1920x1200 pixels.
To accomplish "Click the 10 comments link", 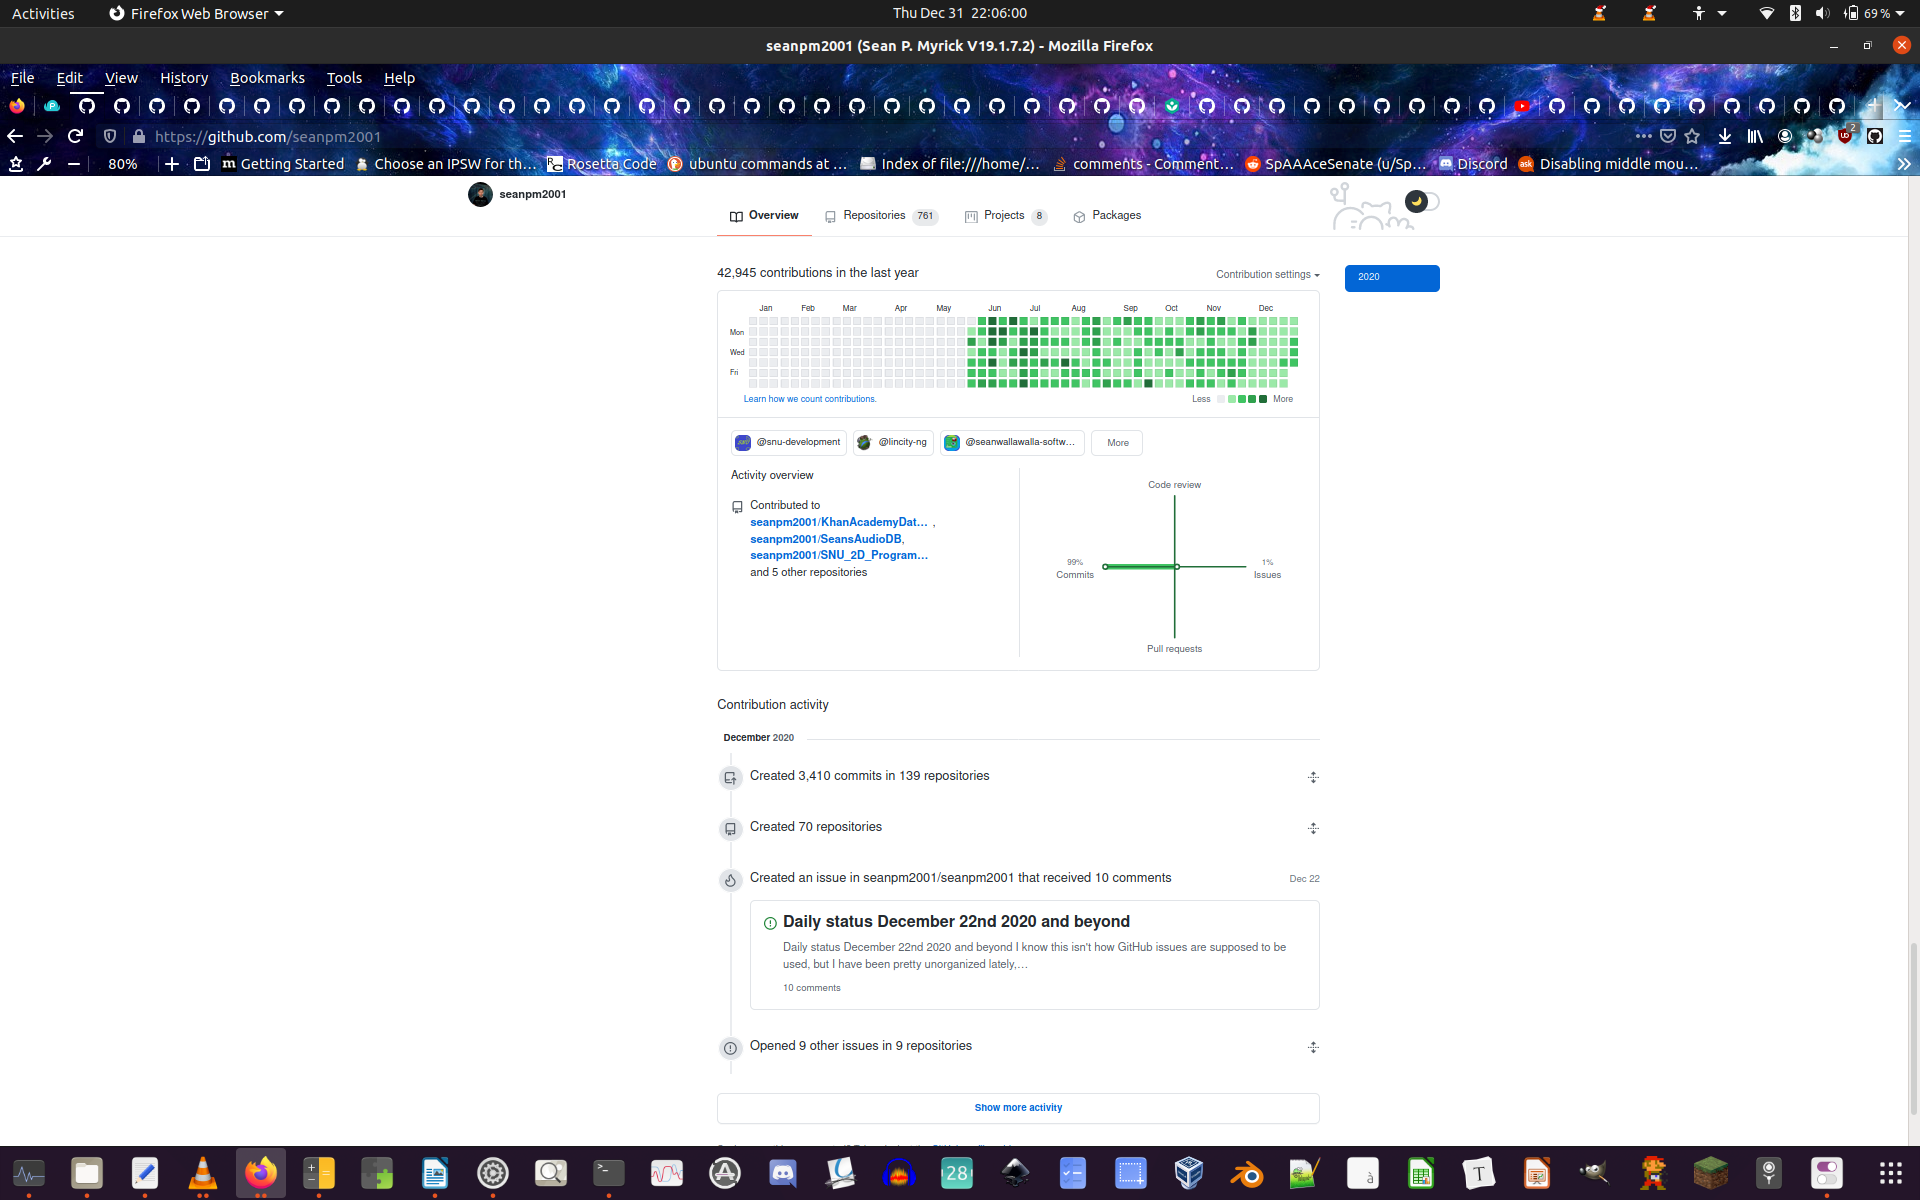I will tap(812, 988).
